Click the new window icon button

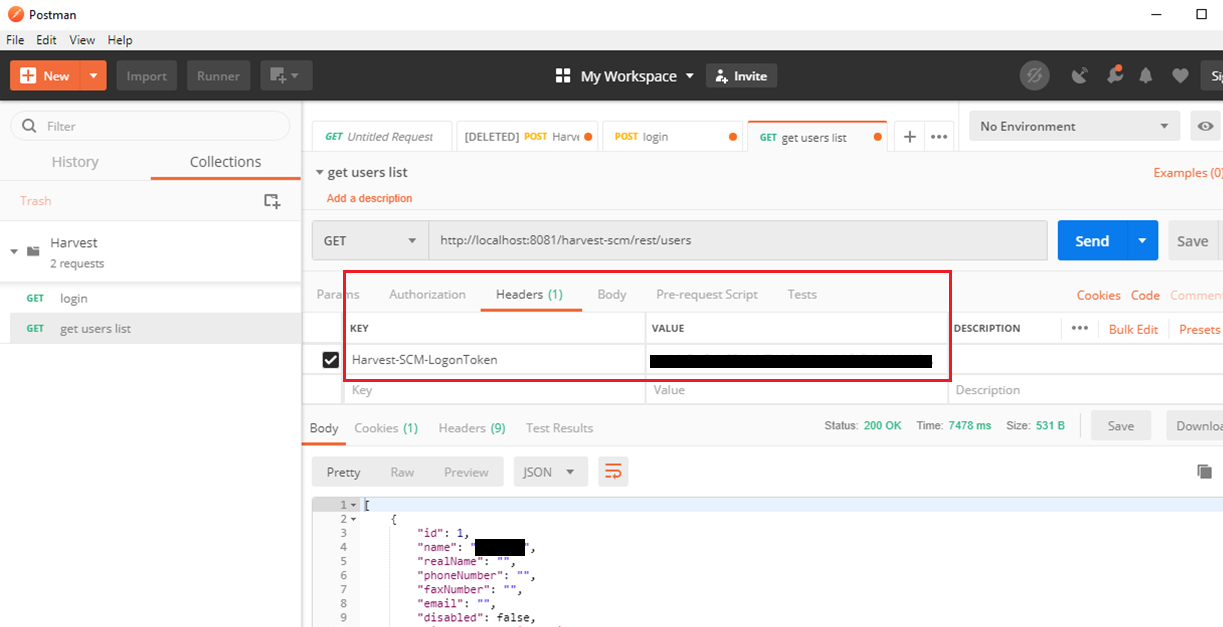[286, 76]
